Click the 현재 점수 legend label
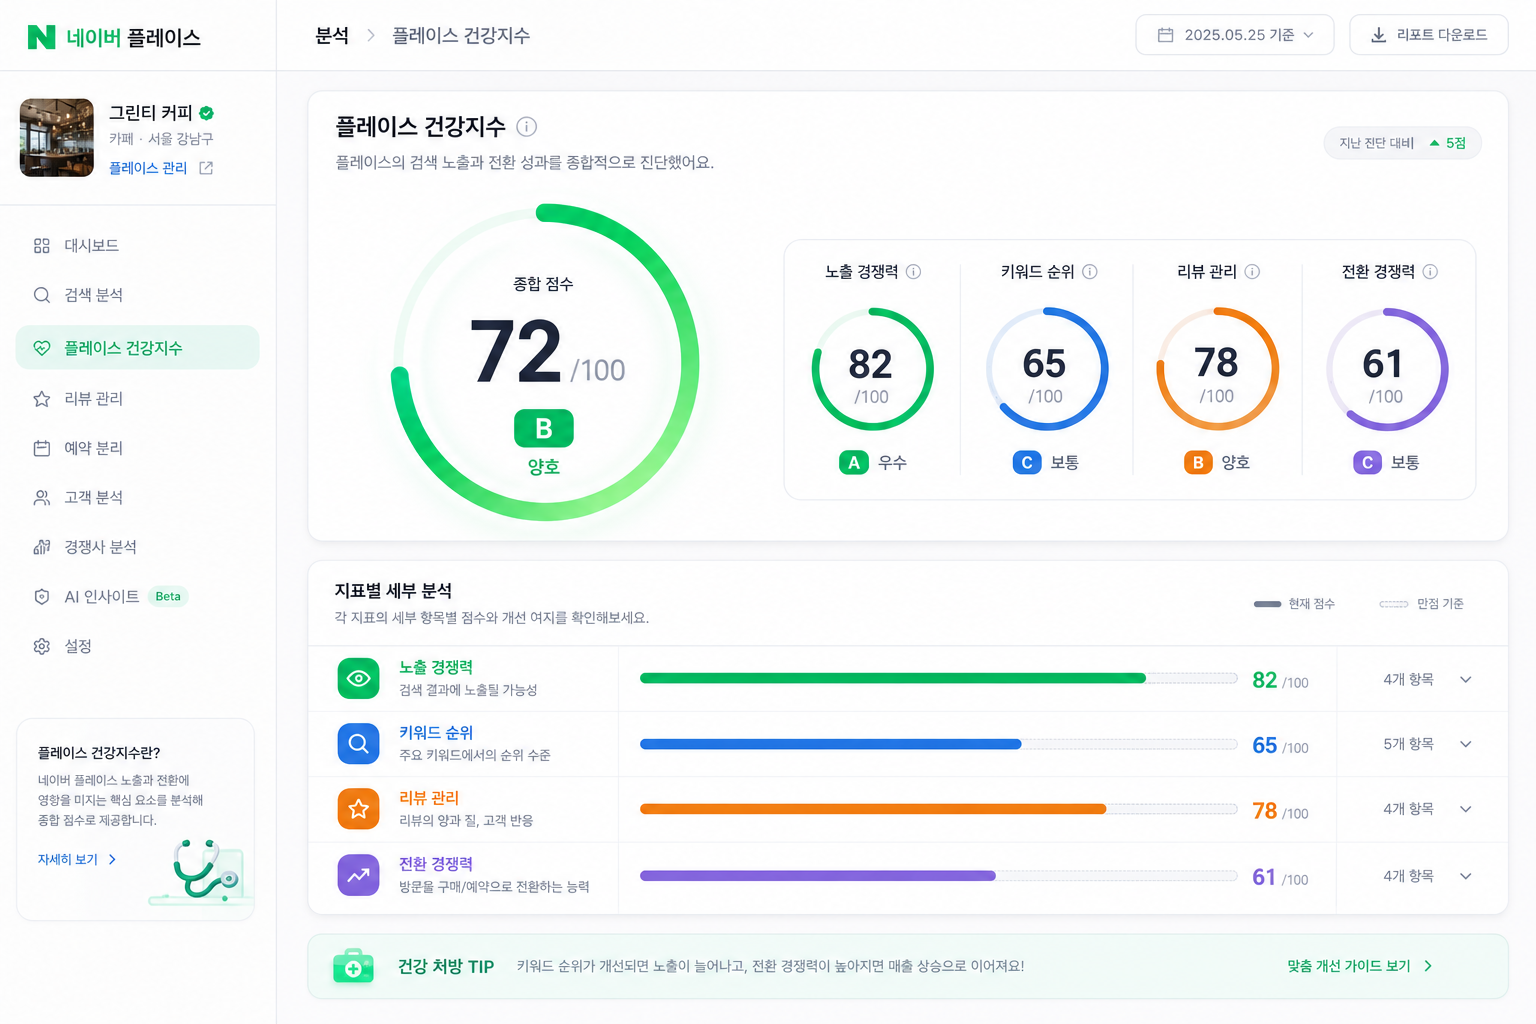1536x1024 pixels. pos(1311,604)
